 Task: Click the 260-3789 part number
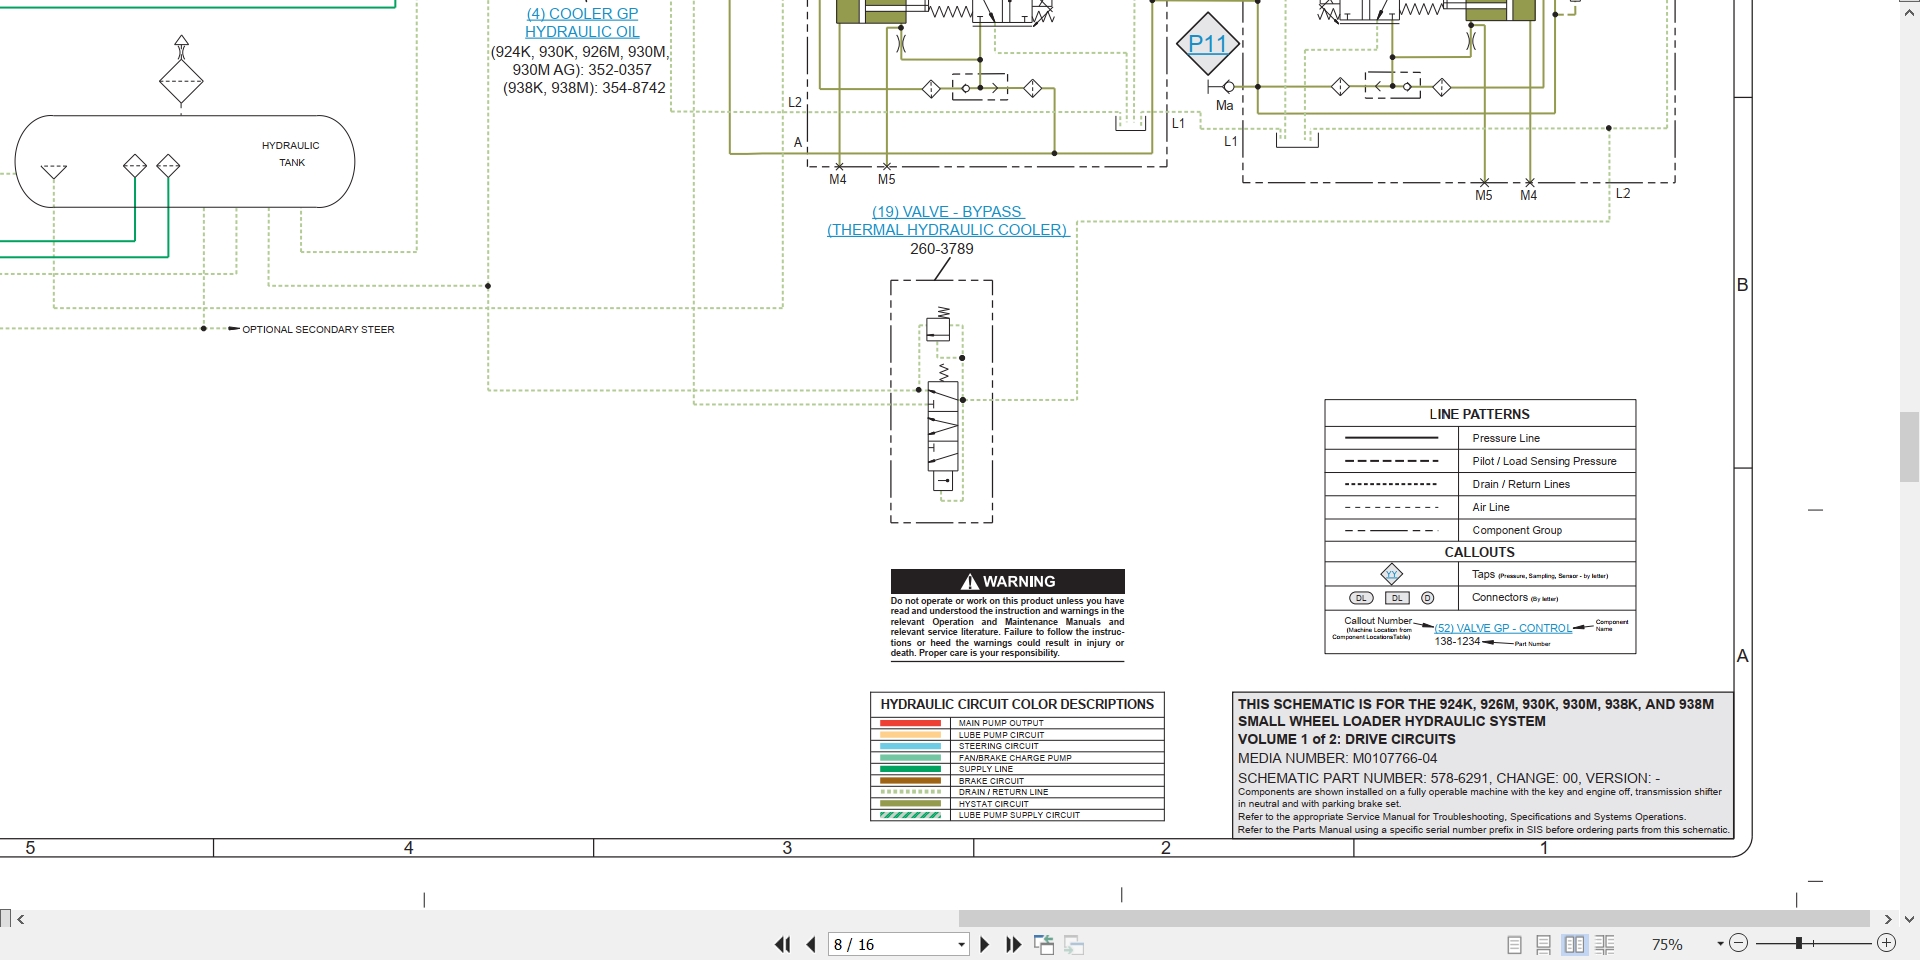pyautogui.click(x=941, y=249)
